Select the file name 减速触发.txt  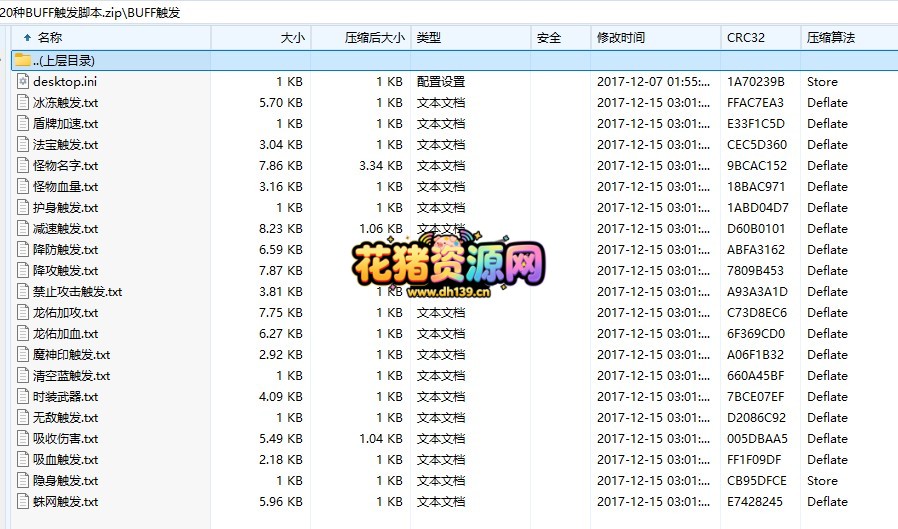coord(65,229)
